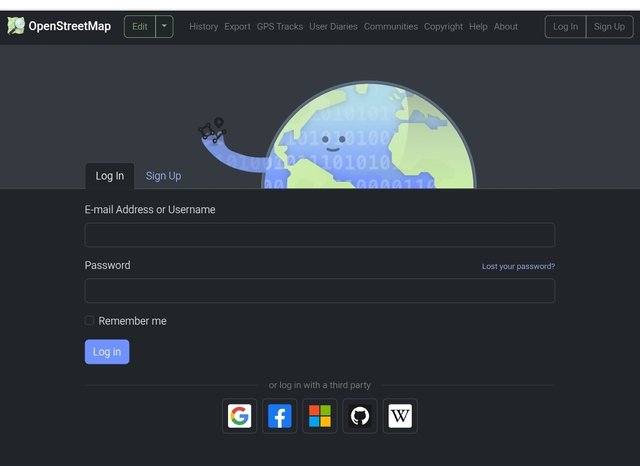Click the OpenStreetMap title text
The width and height of the screenshot is (640, 466).
[x=70, y=26]
